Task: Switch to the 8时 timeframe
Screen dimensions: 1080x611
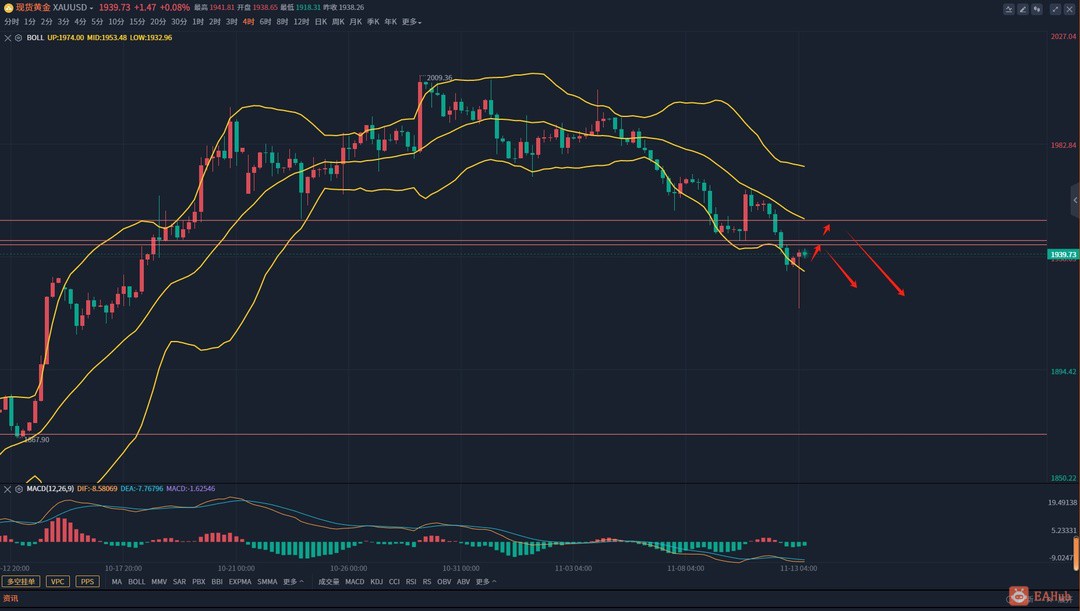Action: tap(282, 22)
